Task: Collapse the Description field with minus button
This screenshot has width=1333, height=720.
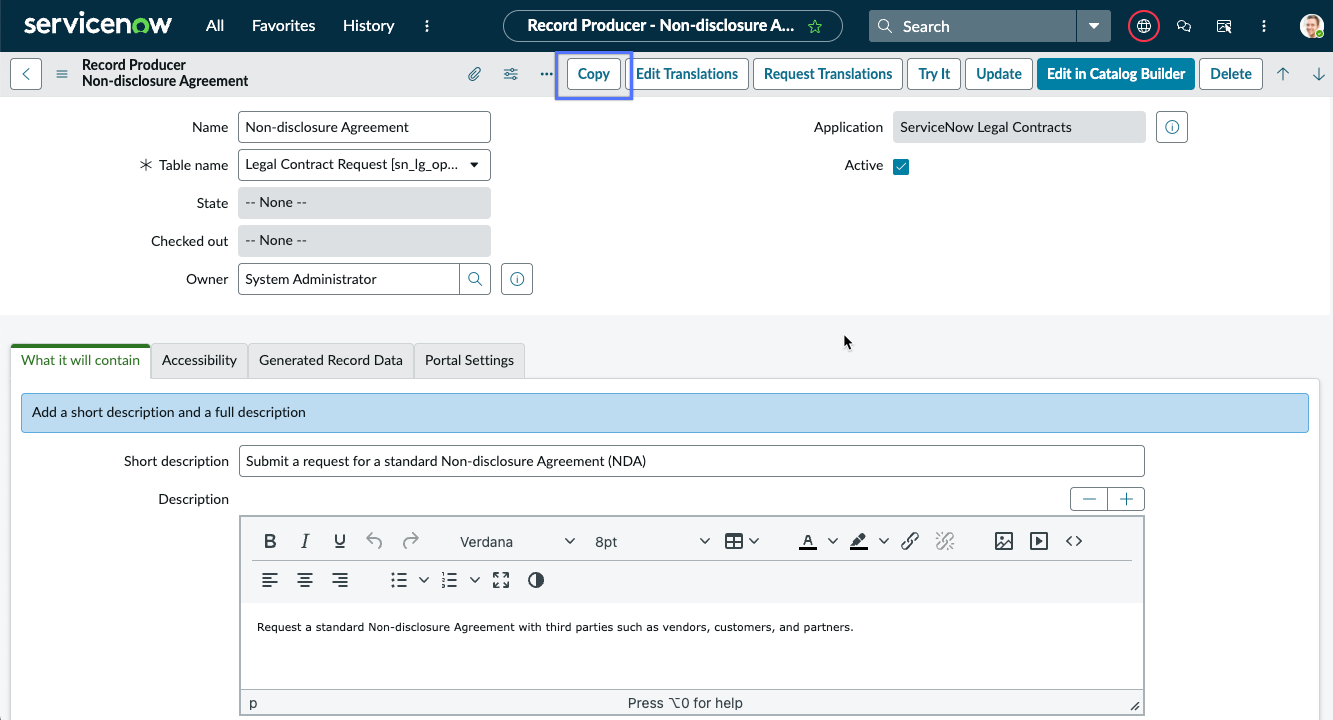Action: pos(1089,499)
